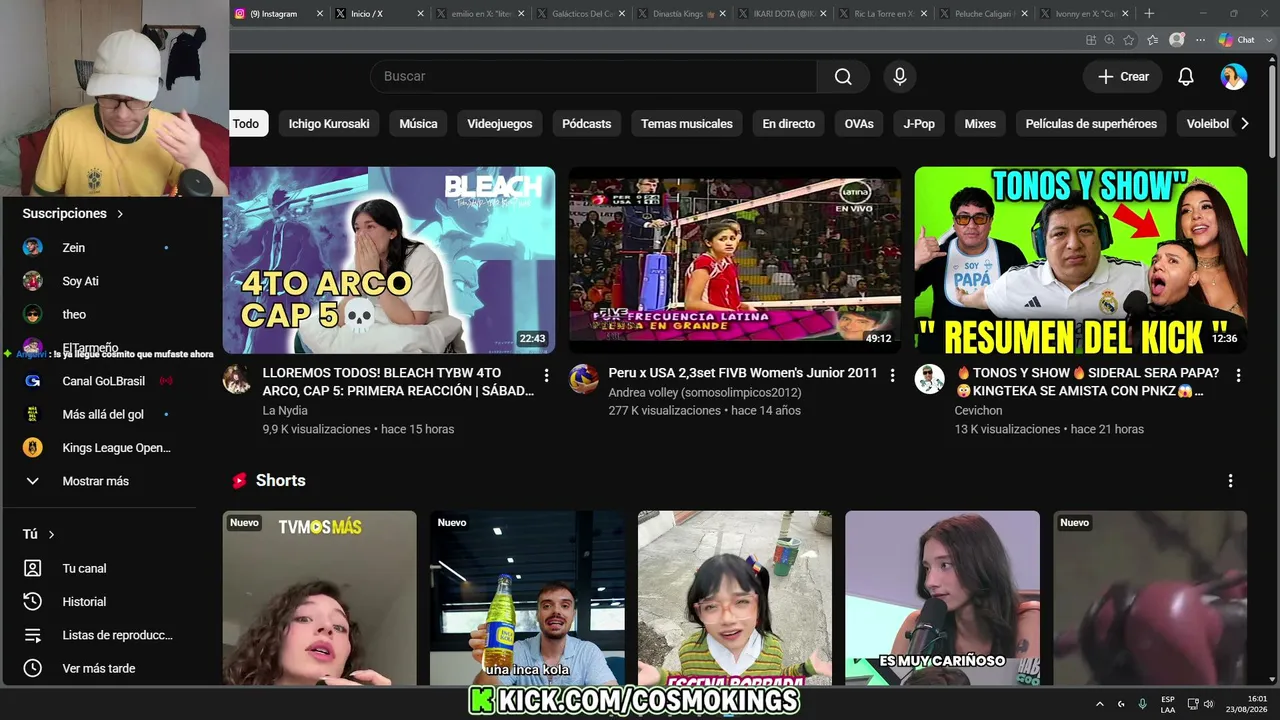Open YouTube notifications bell
This screenshot has width=1280, height=720.
coord(1186,77)
